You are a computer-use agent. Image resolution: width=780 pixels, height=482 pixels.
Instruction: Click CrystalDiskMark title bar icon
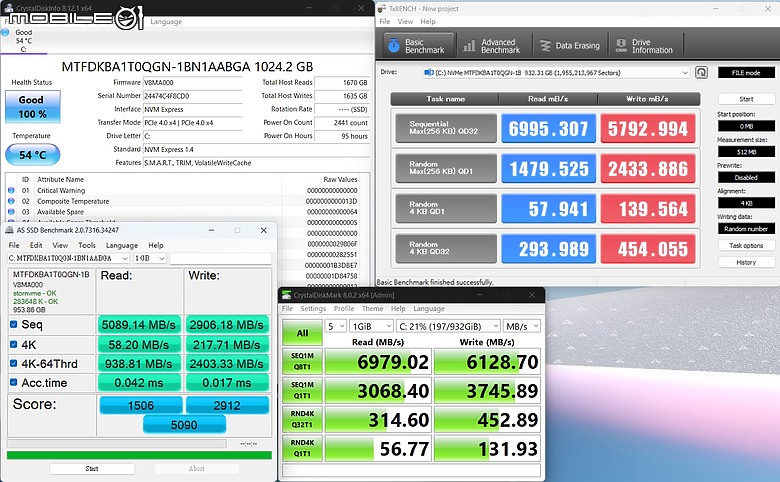[286, 295]
